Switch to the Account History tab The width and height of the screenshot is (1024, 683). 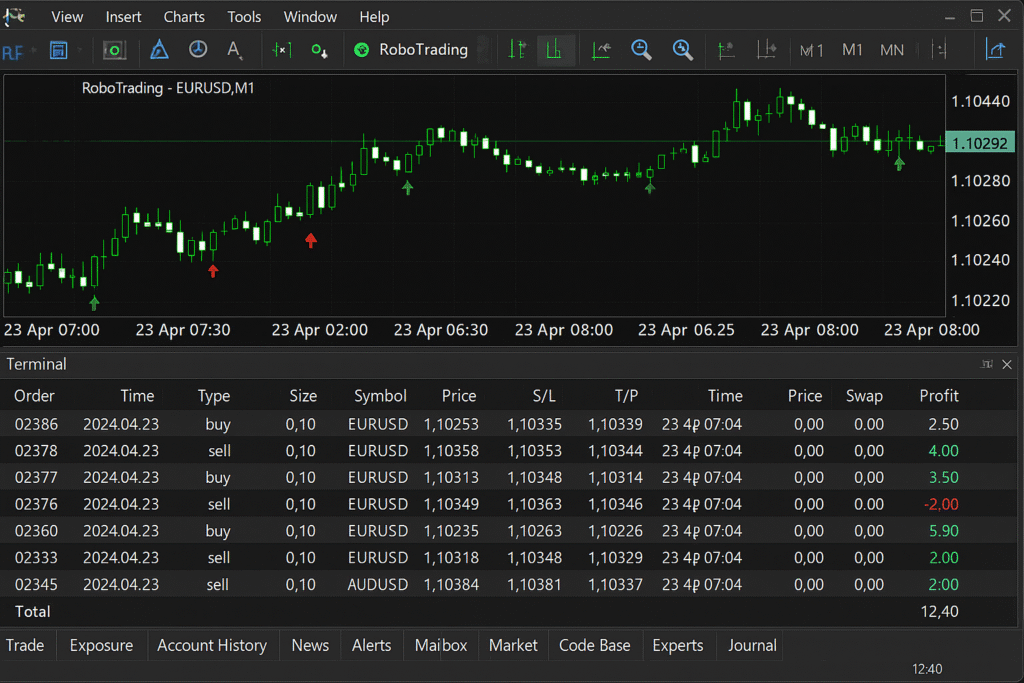212,646
